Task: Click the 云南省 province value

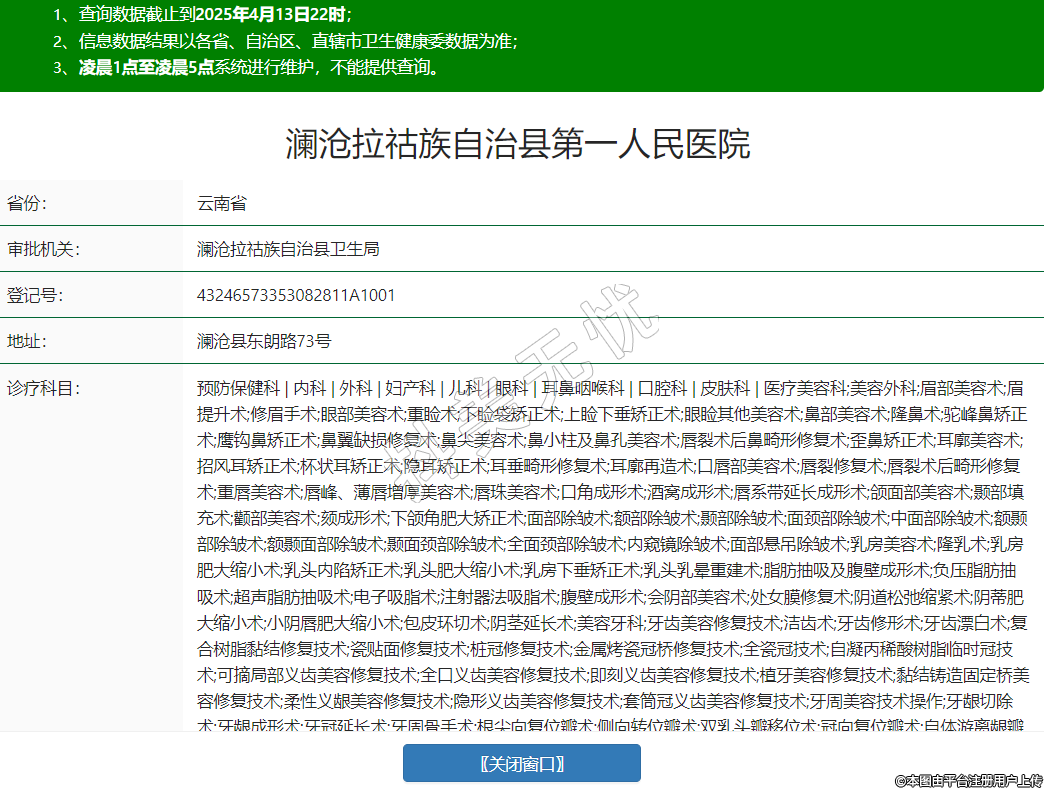Action: [222, 203]
